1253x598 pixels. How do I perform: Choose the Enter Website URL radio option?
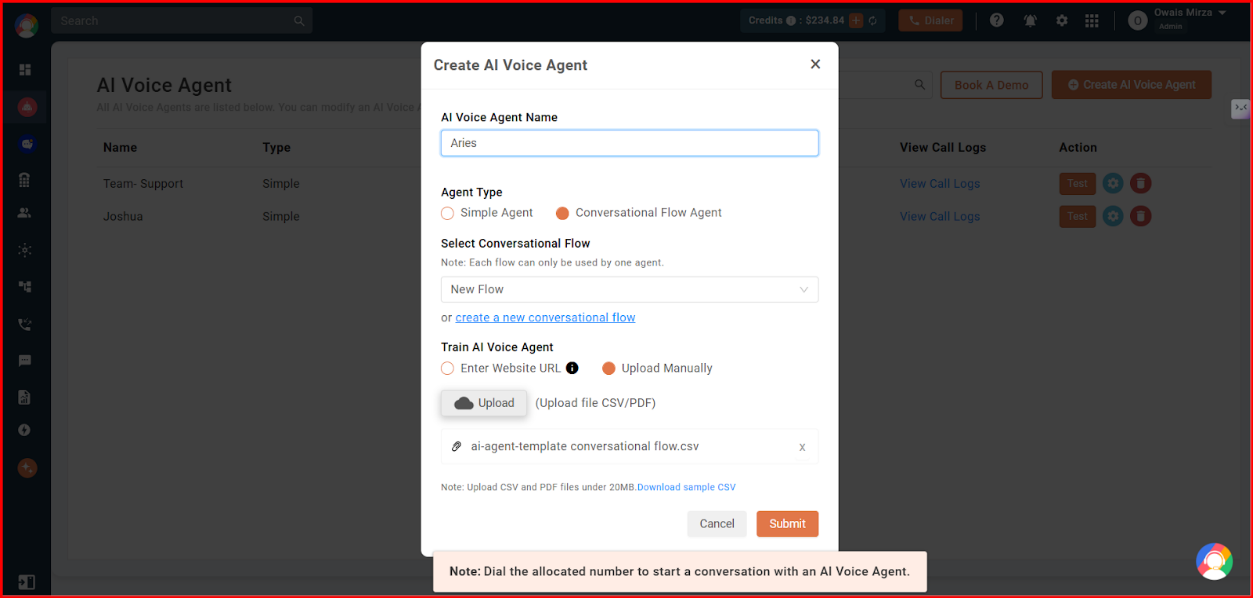[448, 368]
